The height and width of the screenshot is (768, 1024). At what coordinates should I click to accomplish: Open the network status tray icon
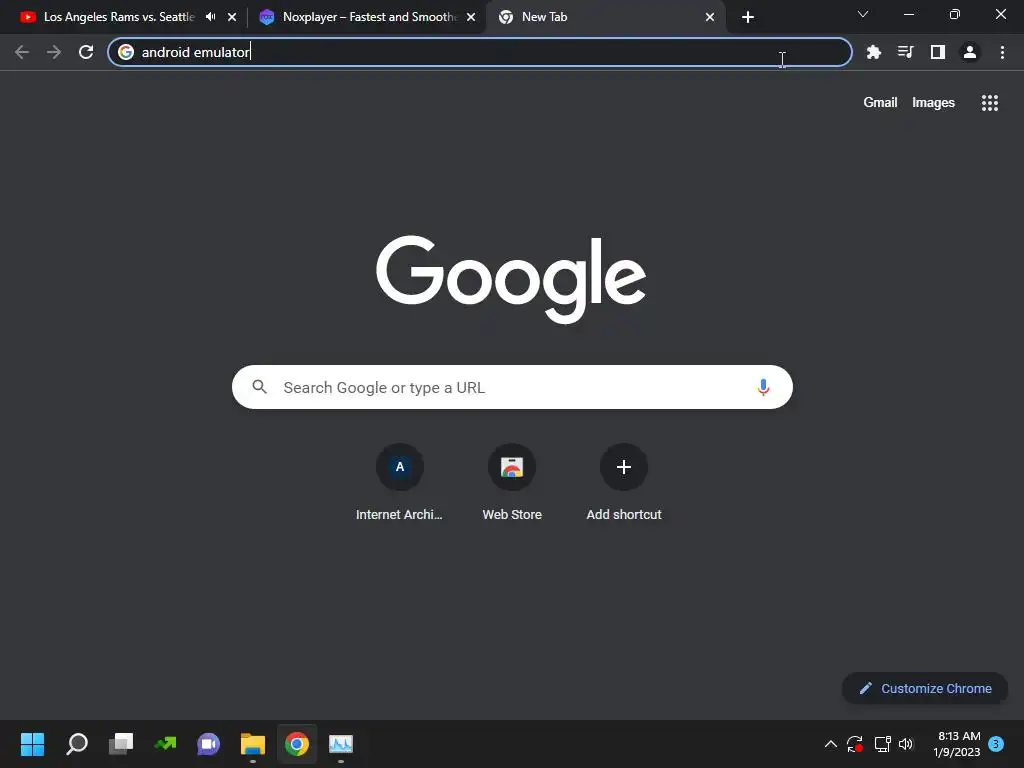click(x=882, y=744)
